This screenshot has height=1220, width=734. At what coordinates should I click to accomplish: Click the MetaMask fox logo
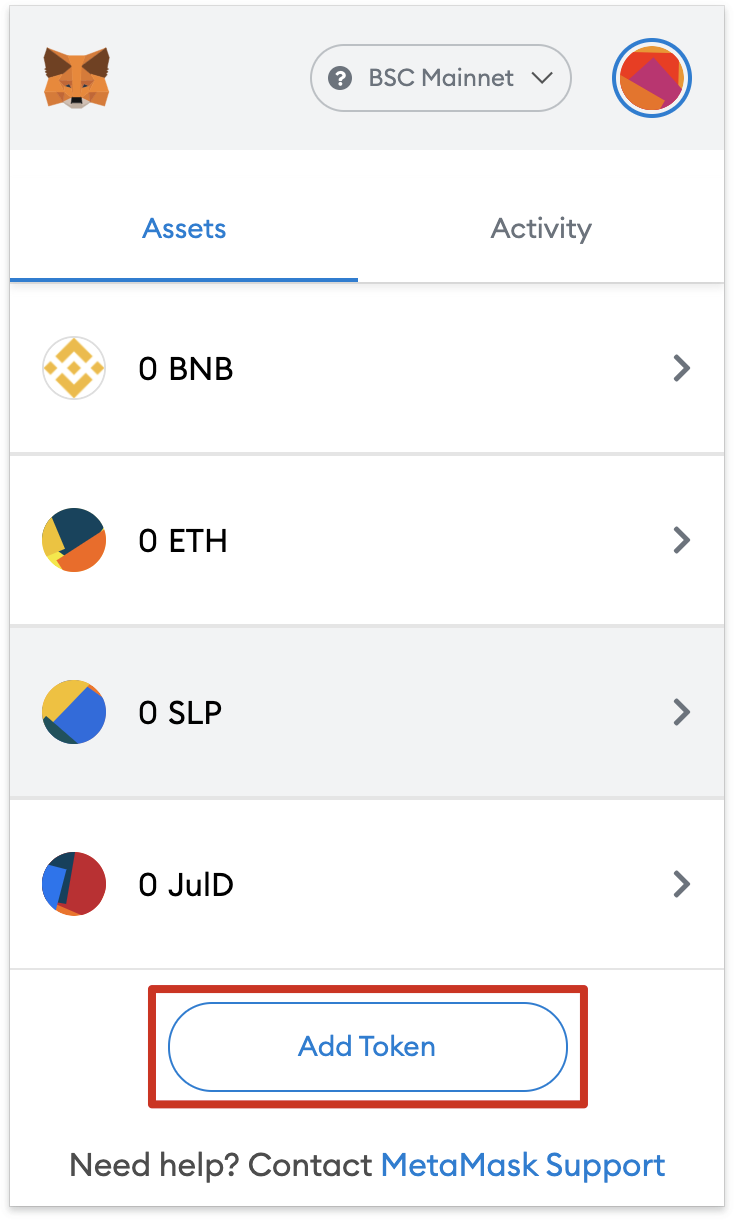click(x=76, y=78)
